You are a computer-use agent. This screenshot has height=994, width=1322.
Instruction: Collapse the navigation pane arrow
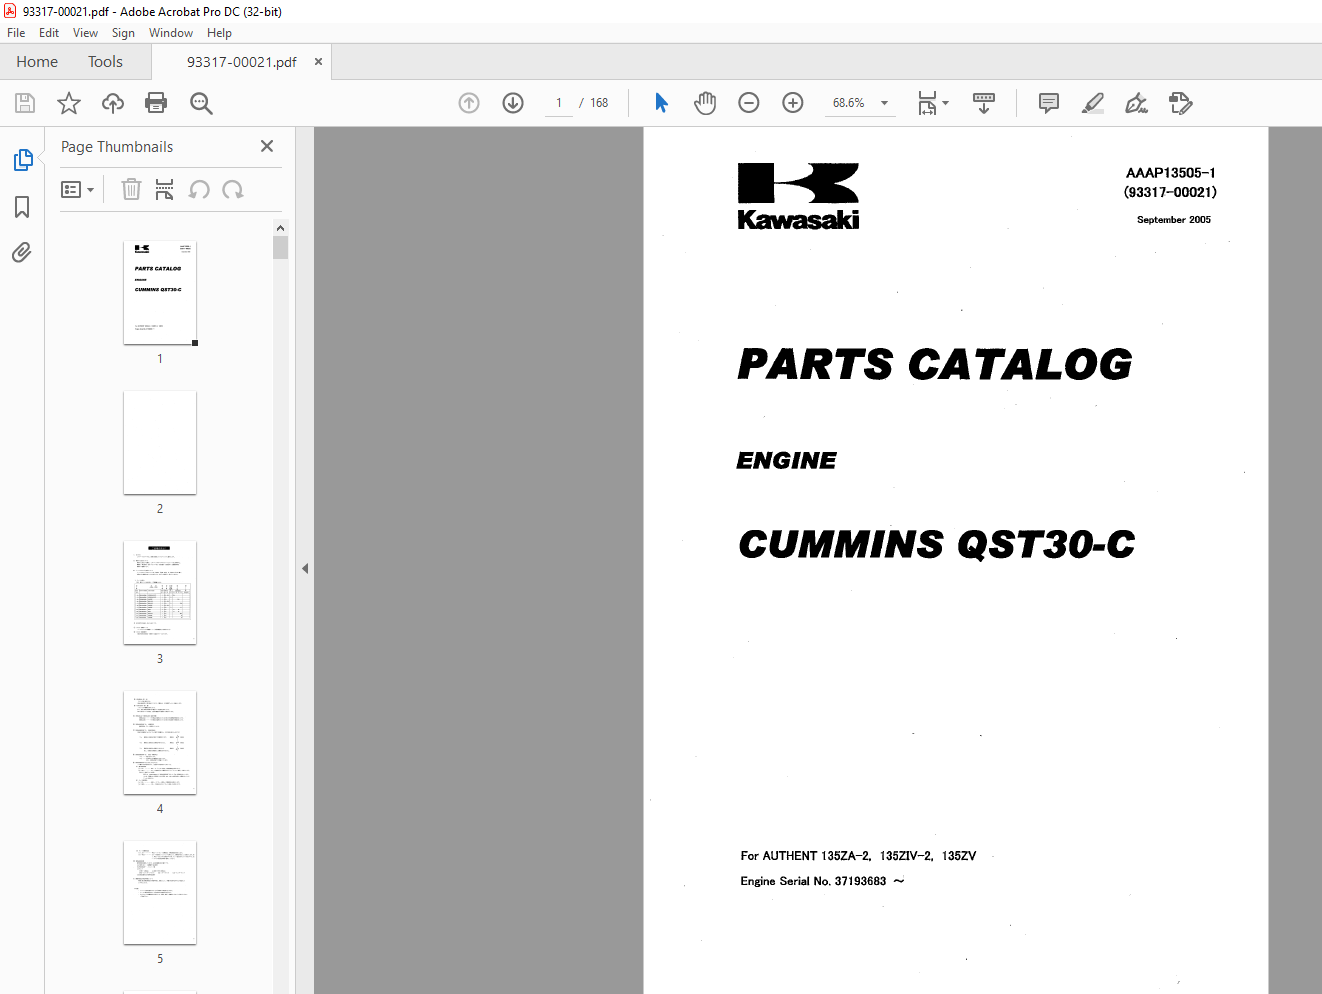pos(305,568)
